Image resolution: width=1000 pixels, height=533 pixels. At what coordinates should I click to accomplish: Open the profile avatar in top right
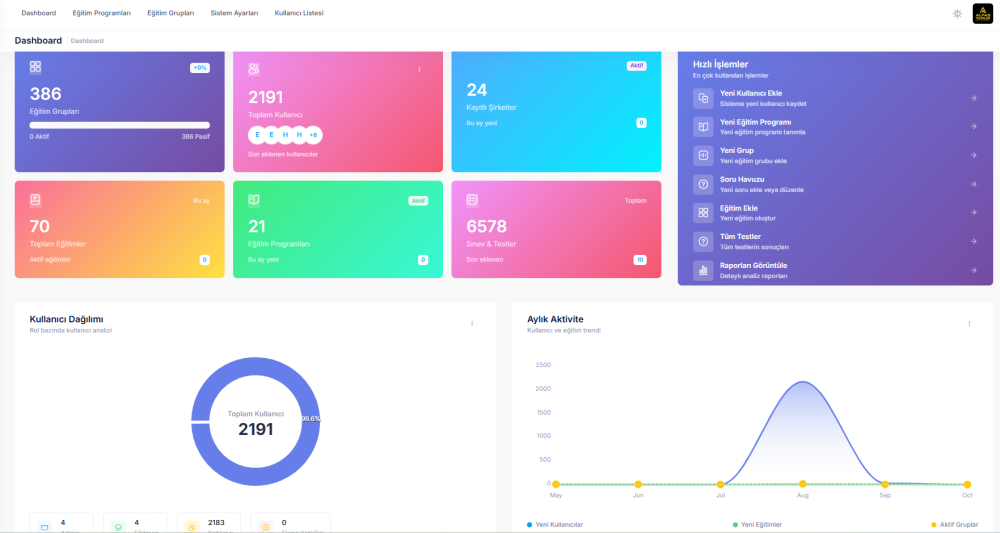tap(982, 14)
